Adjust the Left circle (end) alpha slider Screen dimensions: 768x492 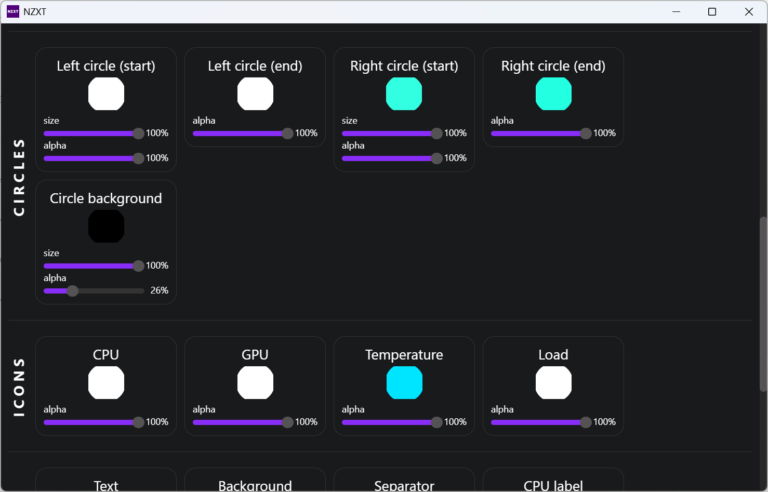tap(241, 133)
